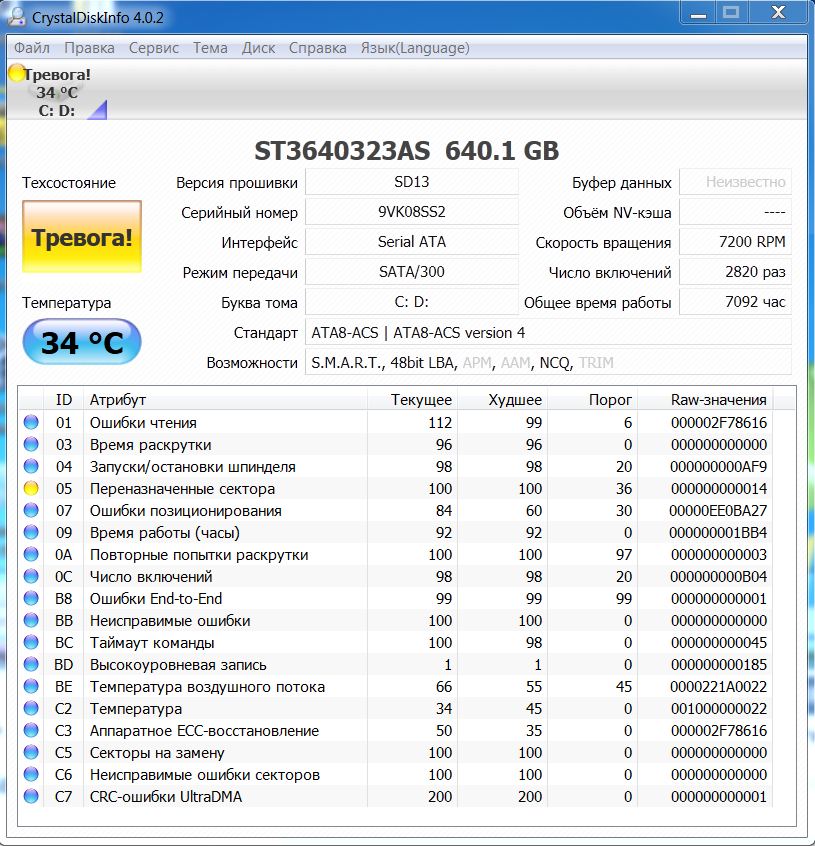
Task: Open the Язык(Language) menu
Action: coord(415,48)
